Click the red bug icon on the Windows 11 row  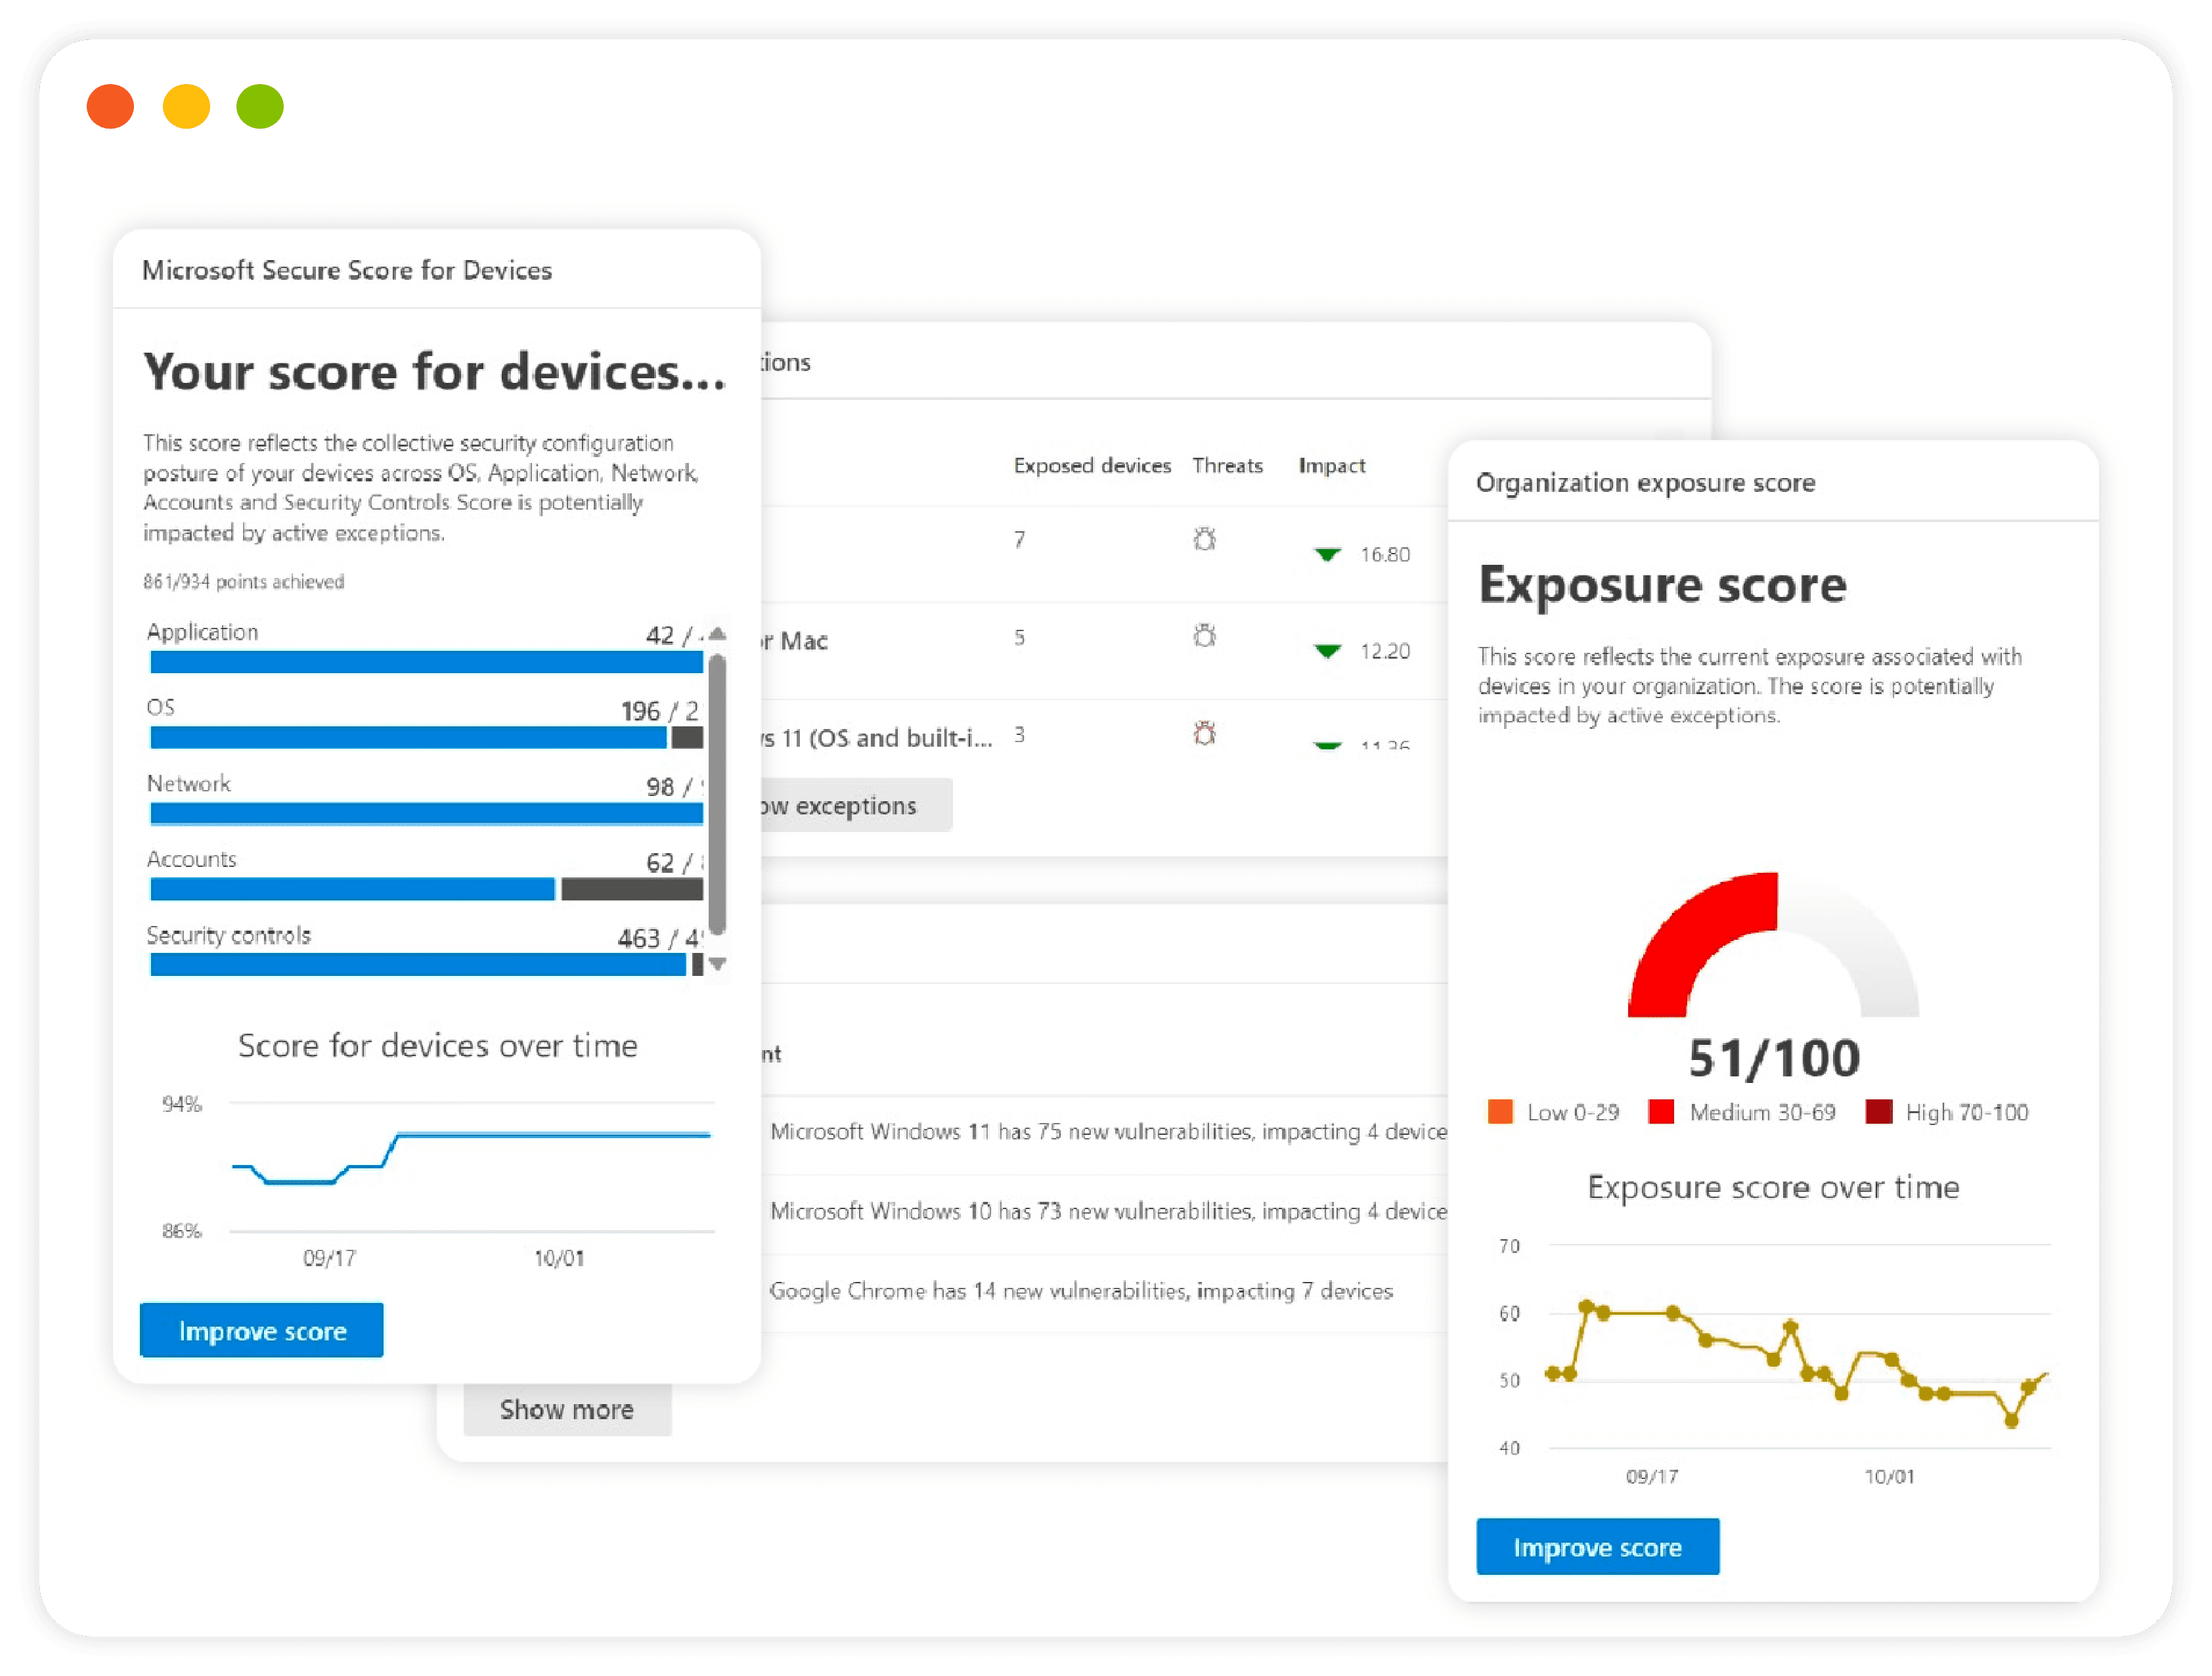pos(1206,733)
